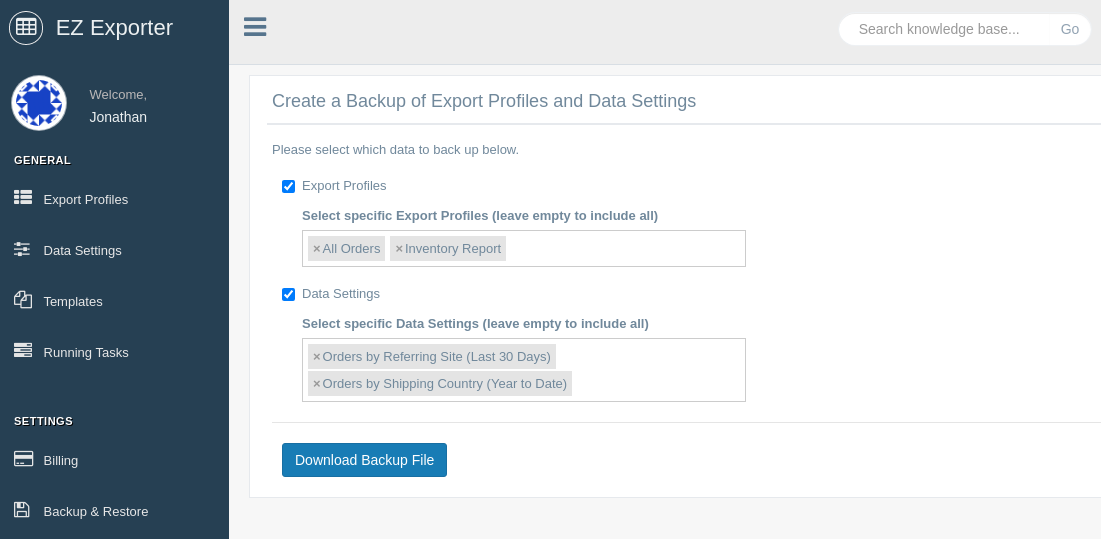The image size is (1101, 539).
Task: Click 'Select specific Data Settings' label
Action: pyautogui.click(x=475, y=324)
